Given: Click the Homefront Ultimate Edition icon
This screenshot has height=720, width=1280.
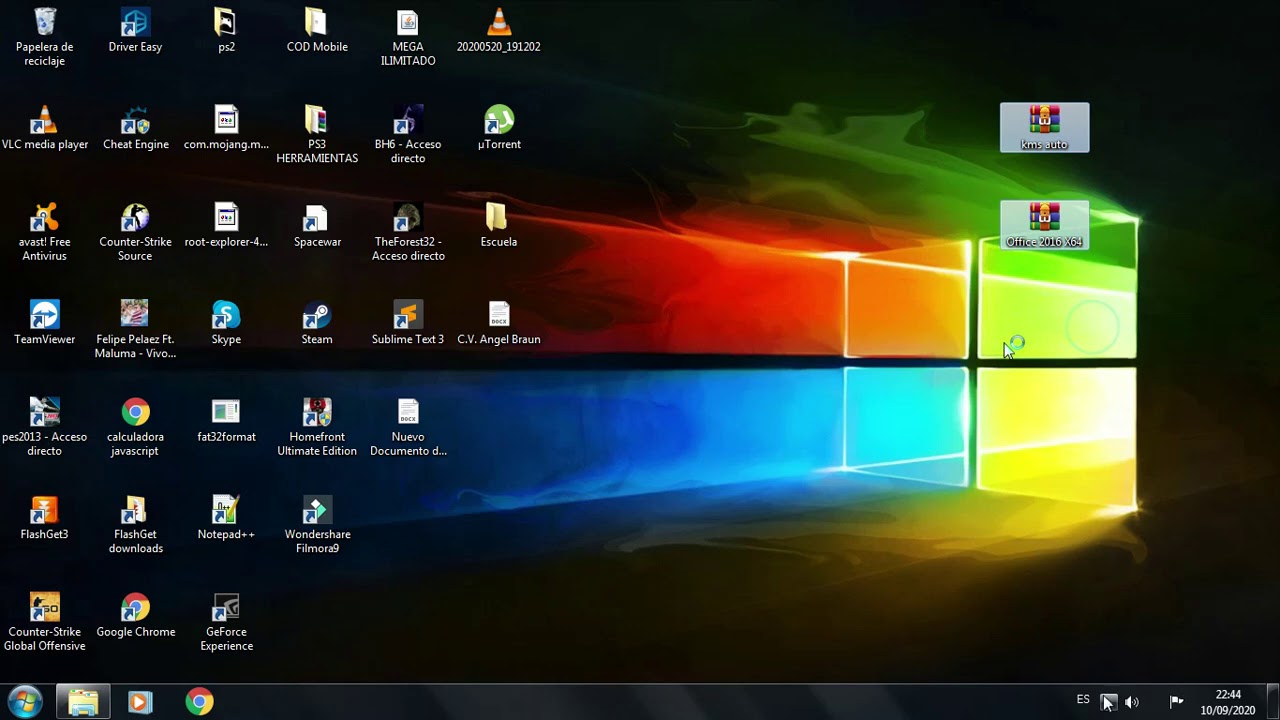Looking at the screenshot, I should [x=317, y=427].
